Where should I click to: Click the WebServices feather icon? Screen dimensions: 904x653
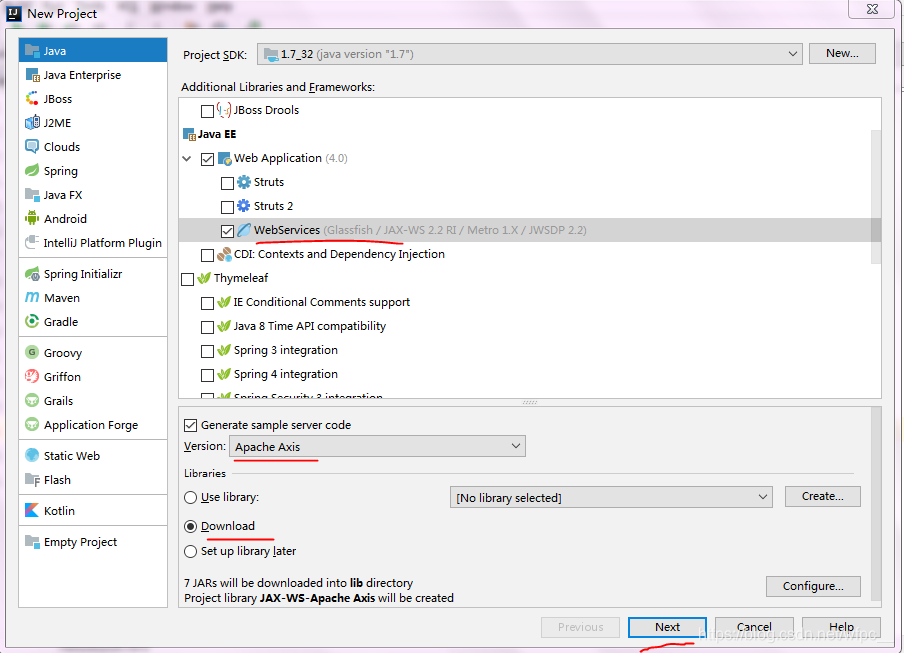pos(244,230)
